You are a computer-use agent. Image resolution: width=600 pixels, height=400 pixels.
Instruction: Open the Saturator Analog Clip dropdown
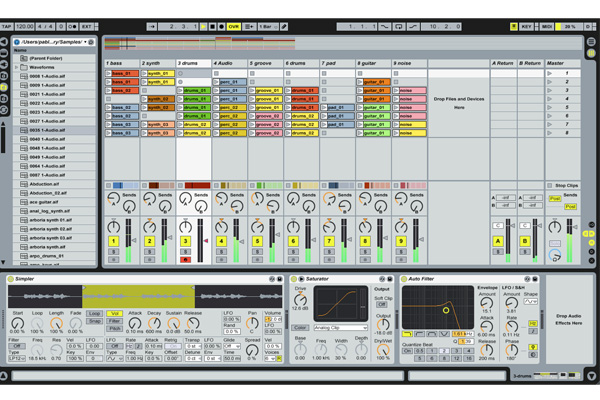tap(341, 328)
